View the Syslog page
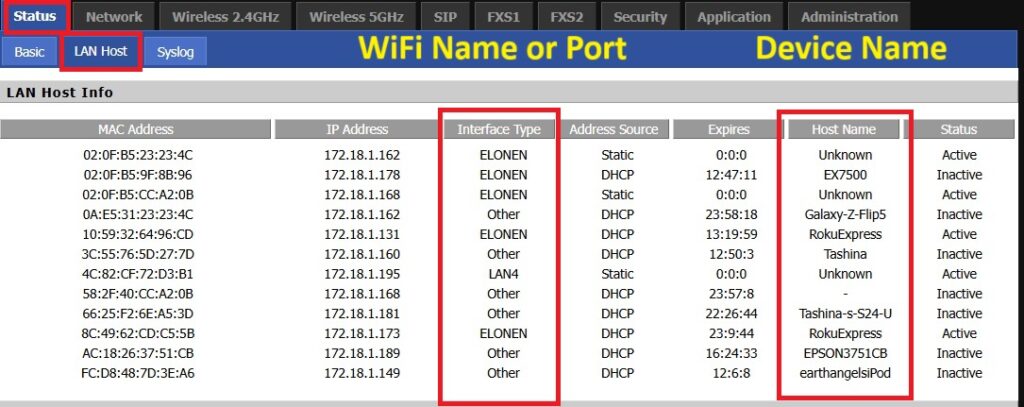This screenshot has width=1024, height=407. click(x=175, y=52)
